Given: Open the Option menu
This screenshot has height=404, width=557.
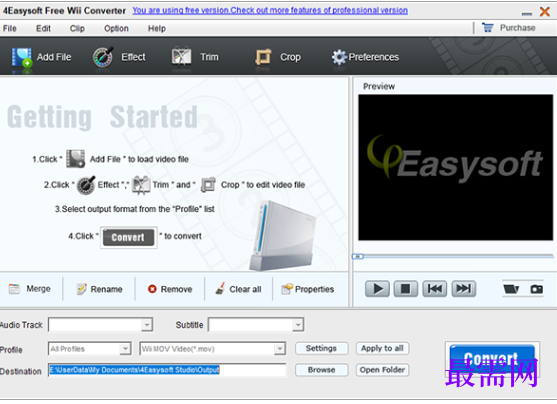Looking at the screenshot, I should (116, 28).
